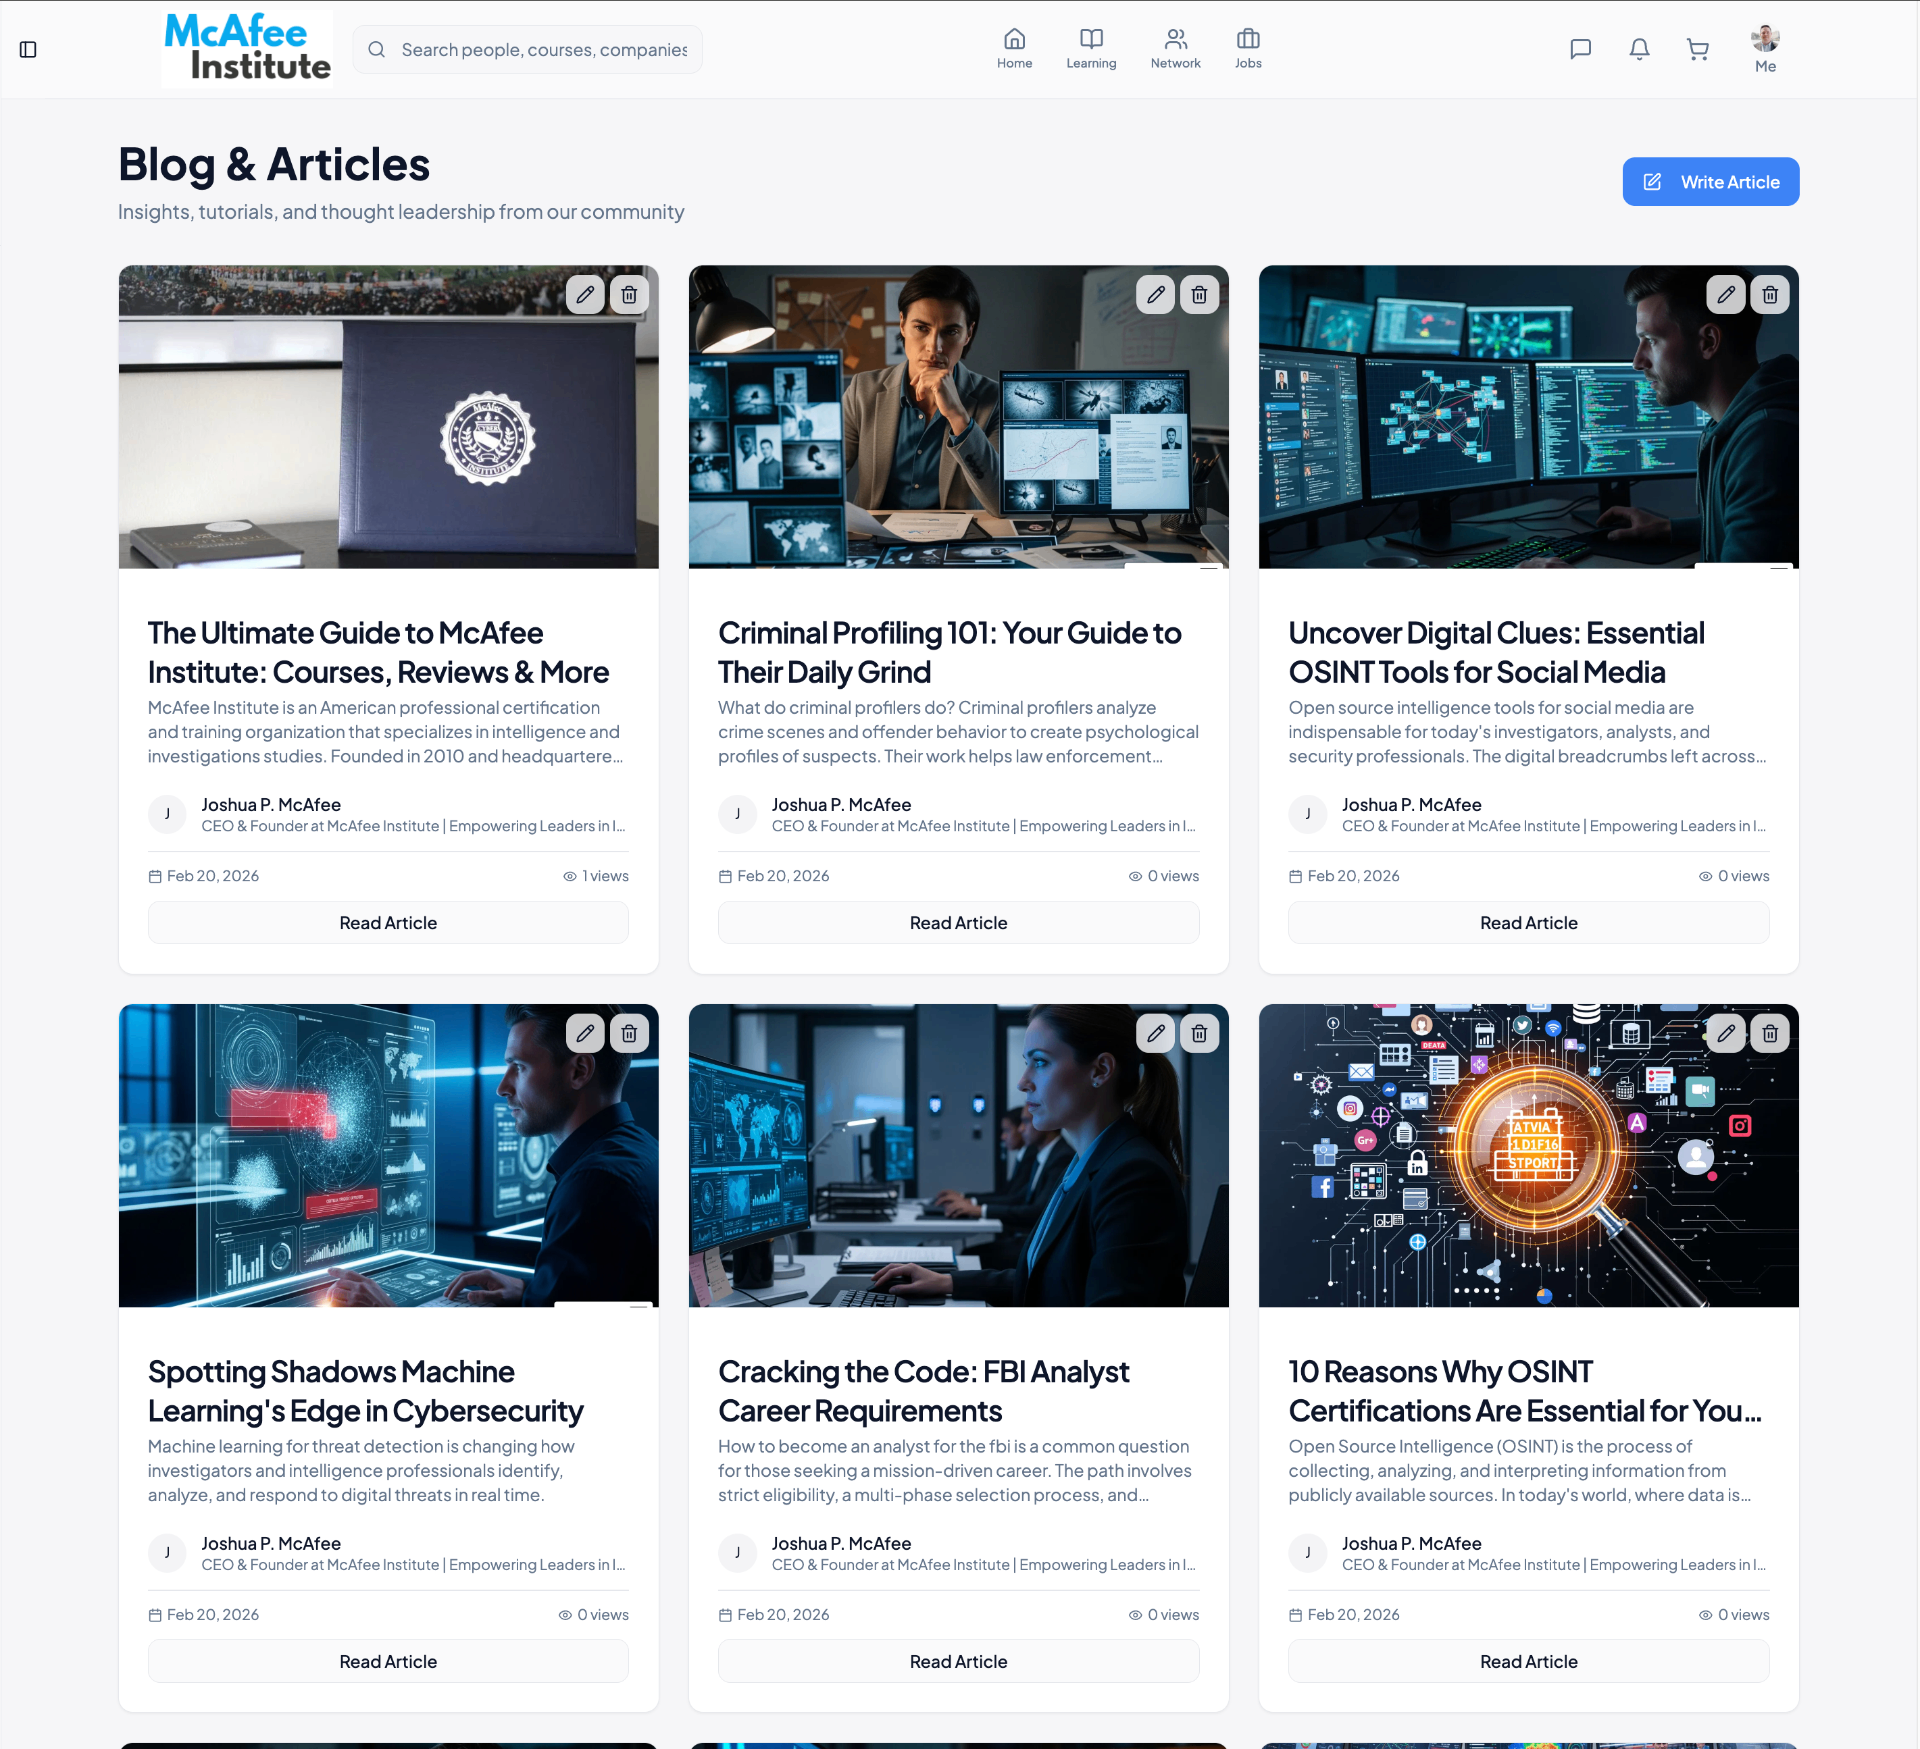1920x1749 pixels.
Task: Click the search magnifier icon
Action: pyautogui.click(x=377, y=50)
